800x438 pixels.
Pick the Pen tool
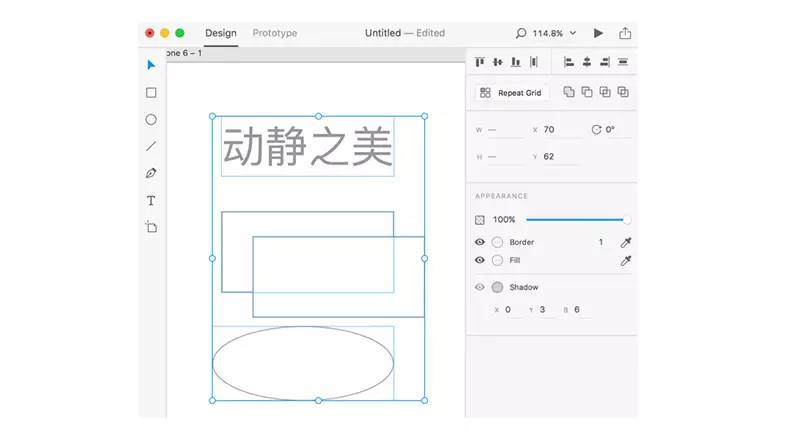(151, 173)
